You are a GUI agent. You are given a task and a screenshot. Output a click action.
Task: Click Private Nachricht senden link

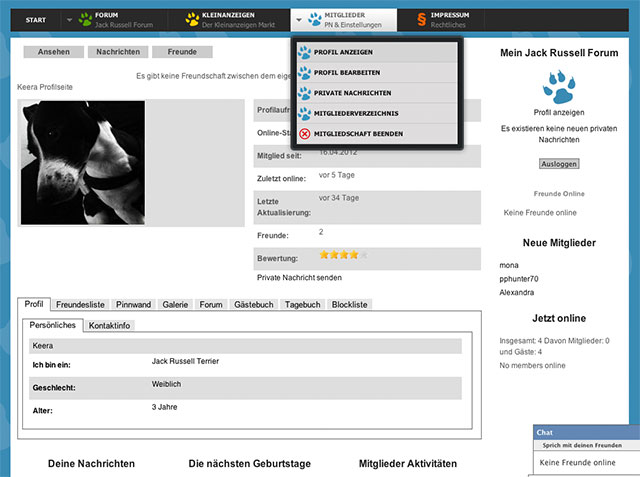tap(299, 277)
